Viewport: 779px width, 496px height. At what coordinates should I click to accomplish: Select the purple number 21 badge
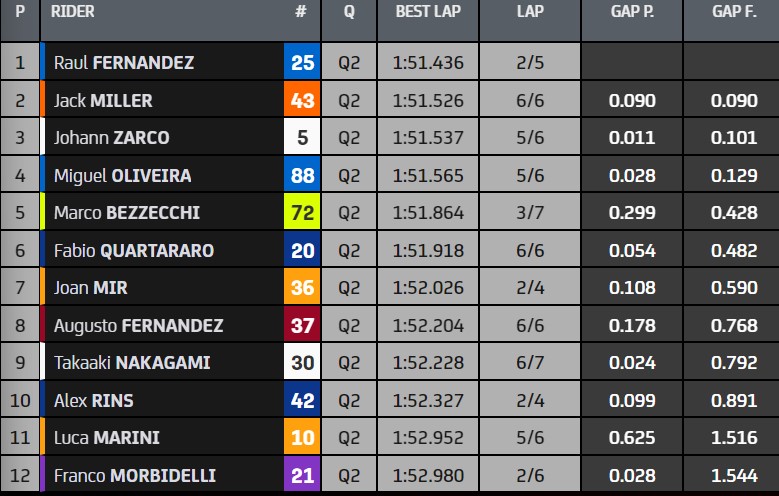coord(302,475)
